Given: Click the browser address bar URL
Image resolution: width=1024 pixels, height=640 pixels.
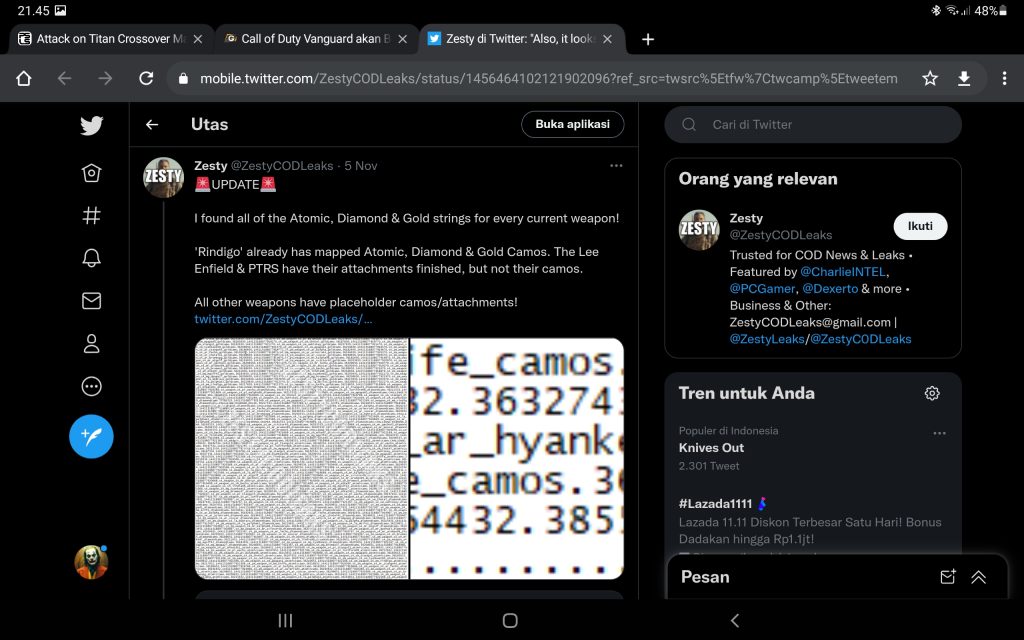Looking at the screenshot, I should click(x=549, y=78).
